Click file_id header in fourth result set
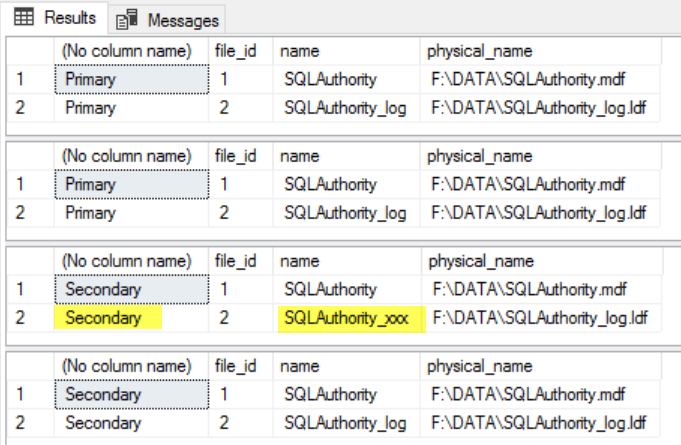The width and height of the screenshot is (681, 445). click(241, 366)
